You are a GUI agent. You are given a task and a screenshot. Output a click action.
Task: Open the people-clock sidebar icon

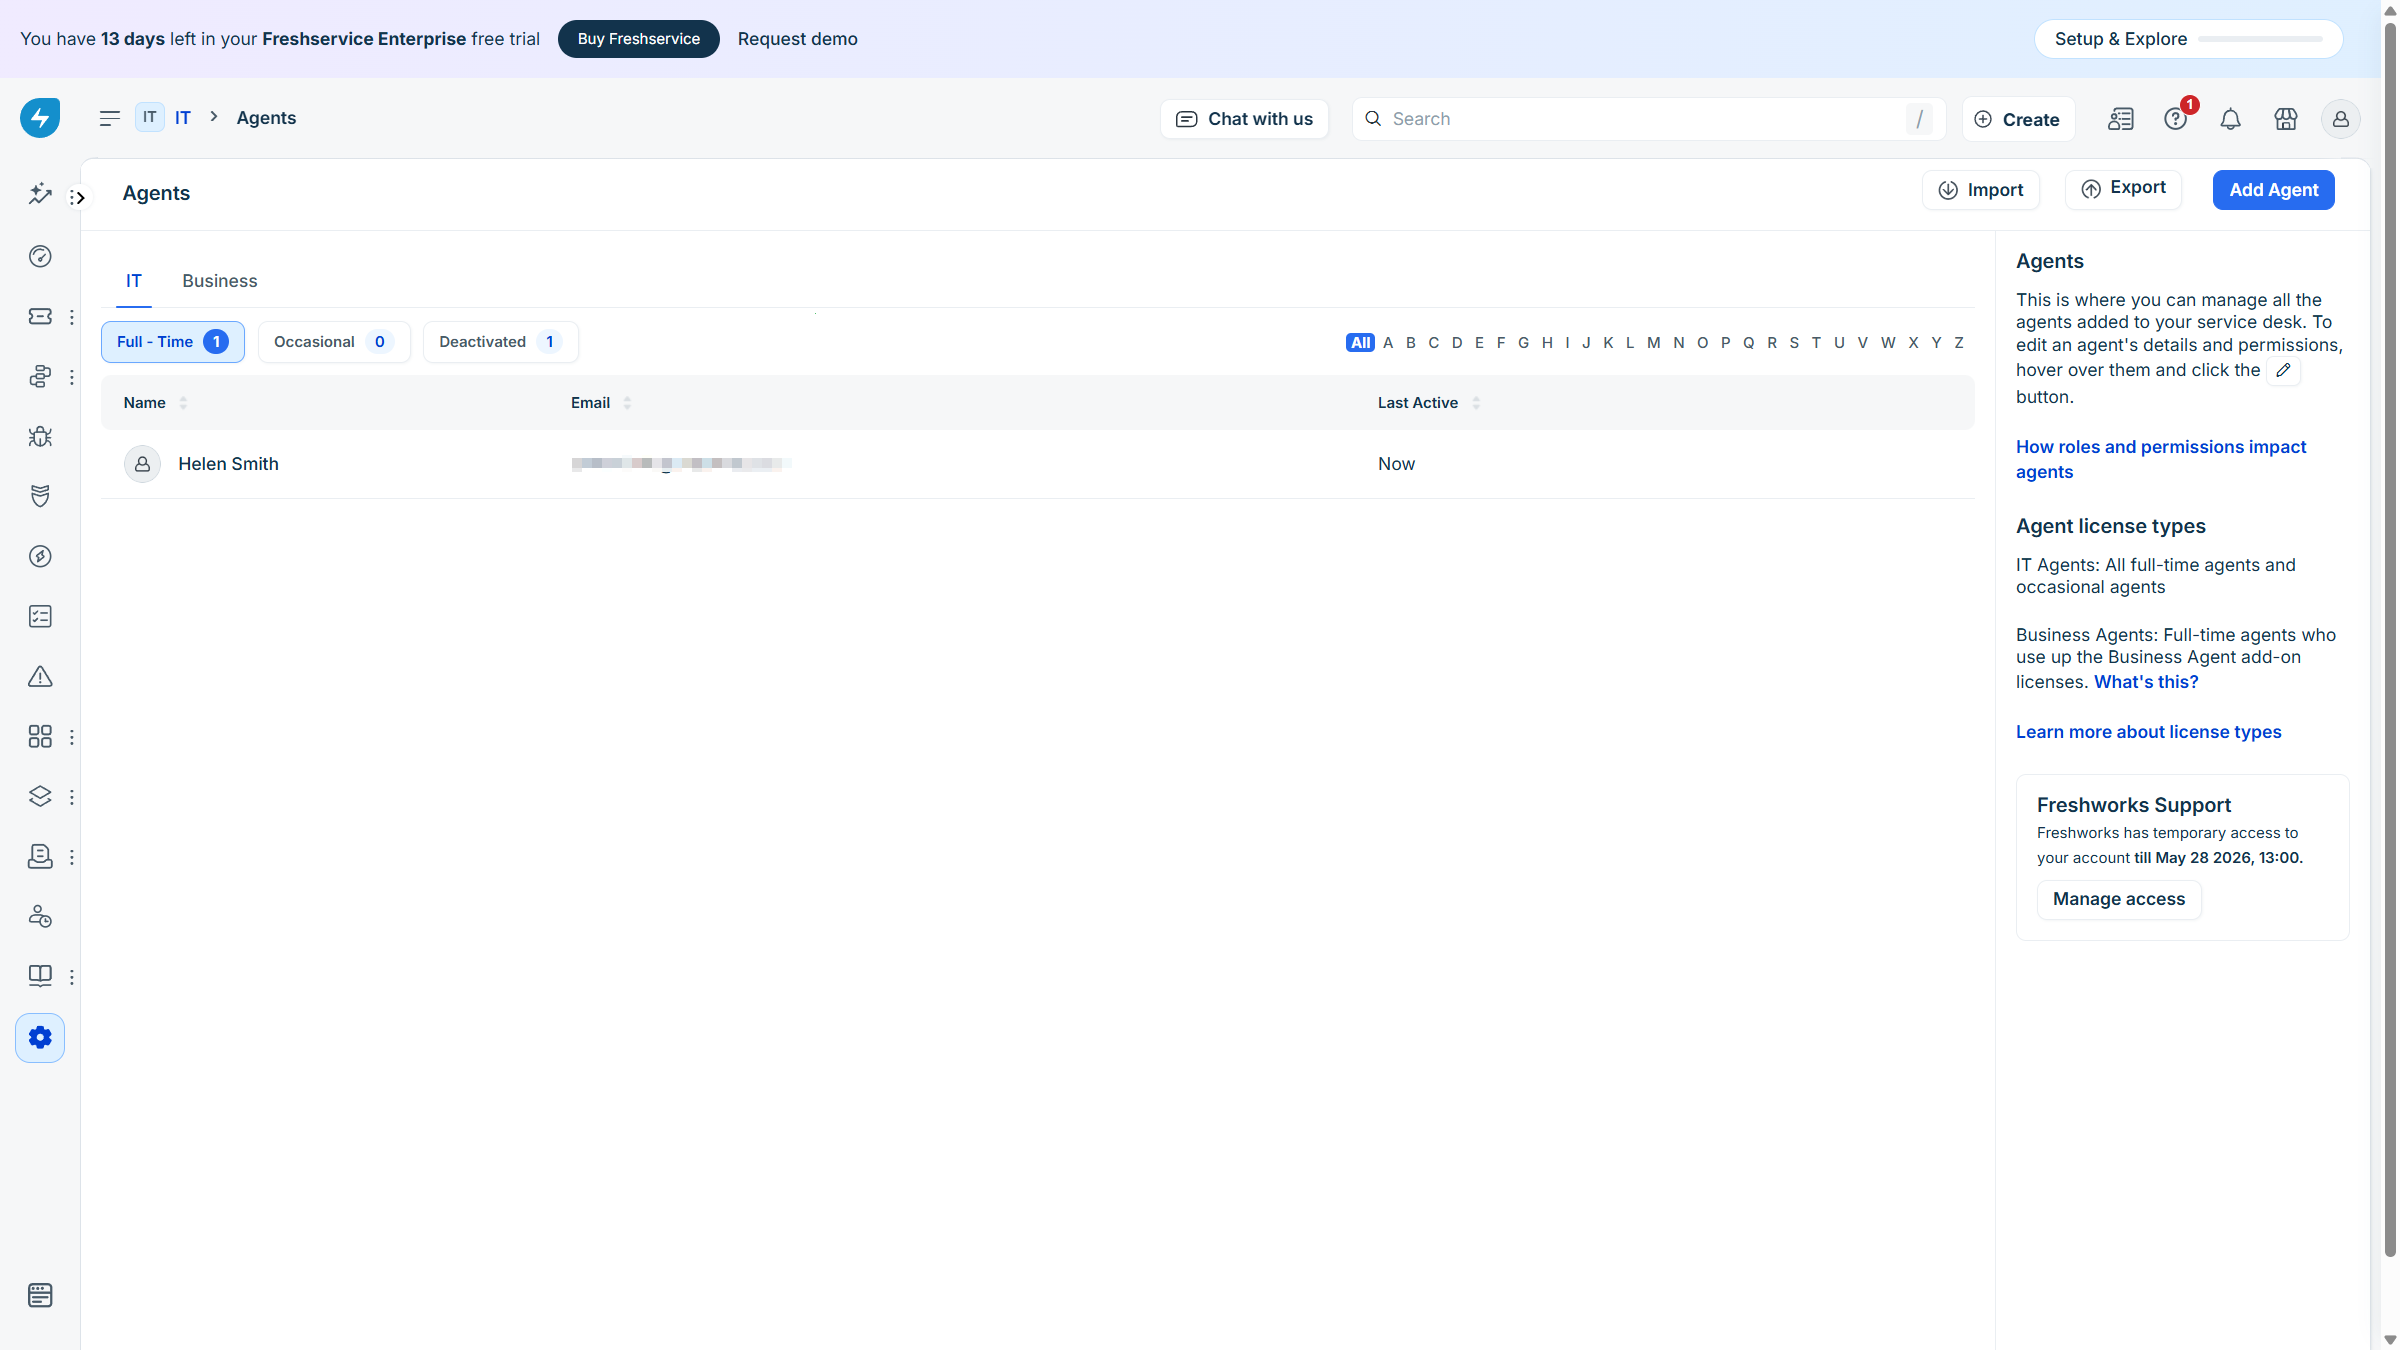40,917
